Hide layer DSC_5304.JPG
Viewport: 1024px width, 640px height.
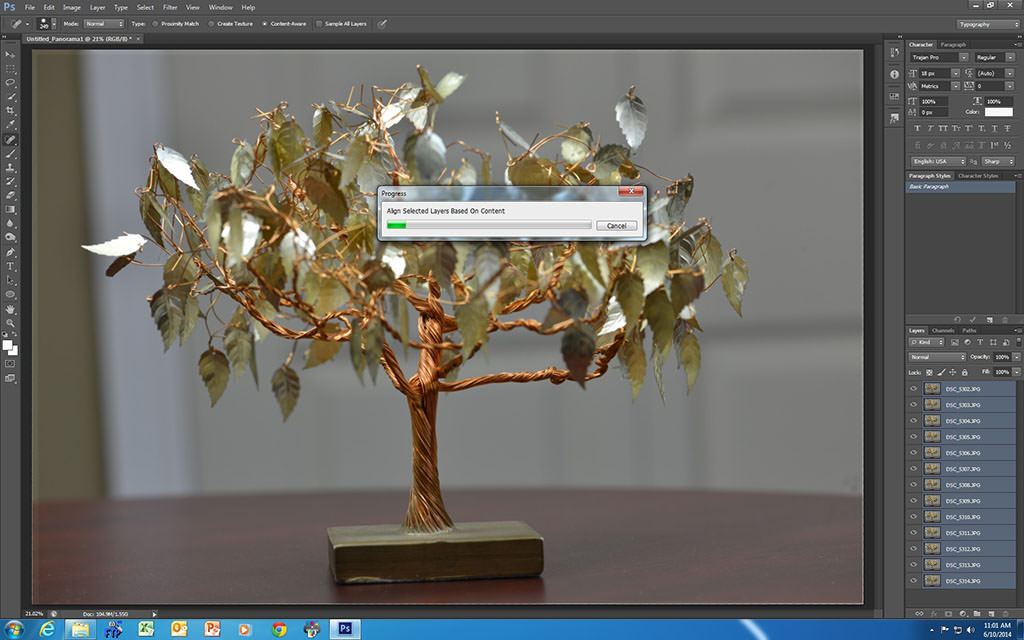coord(914,421)
